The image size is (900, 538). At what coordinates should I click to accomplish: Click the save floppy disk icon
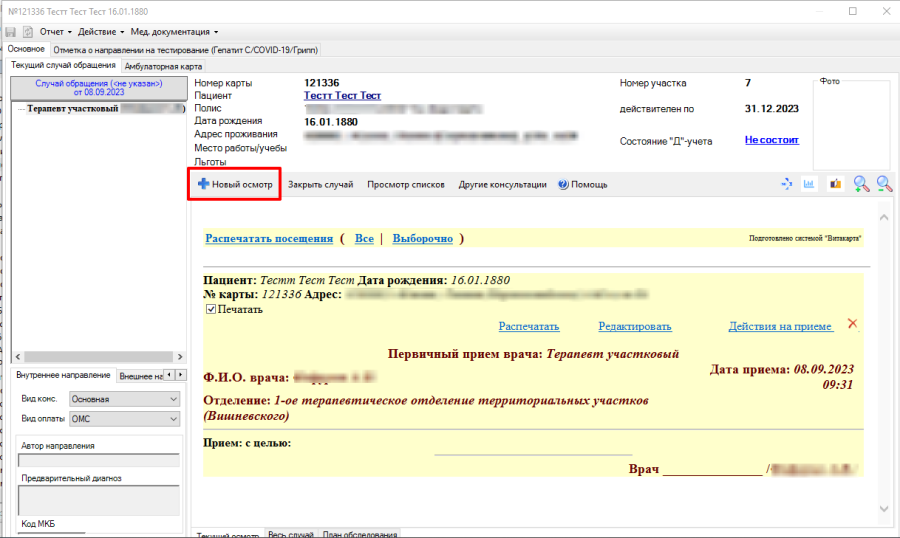tap(10, 32)
